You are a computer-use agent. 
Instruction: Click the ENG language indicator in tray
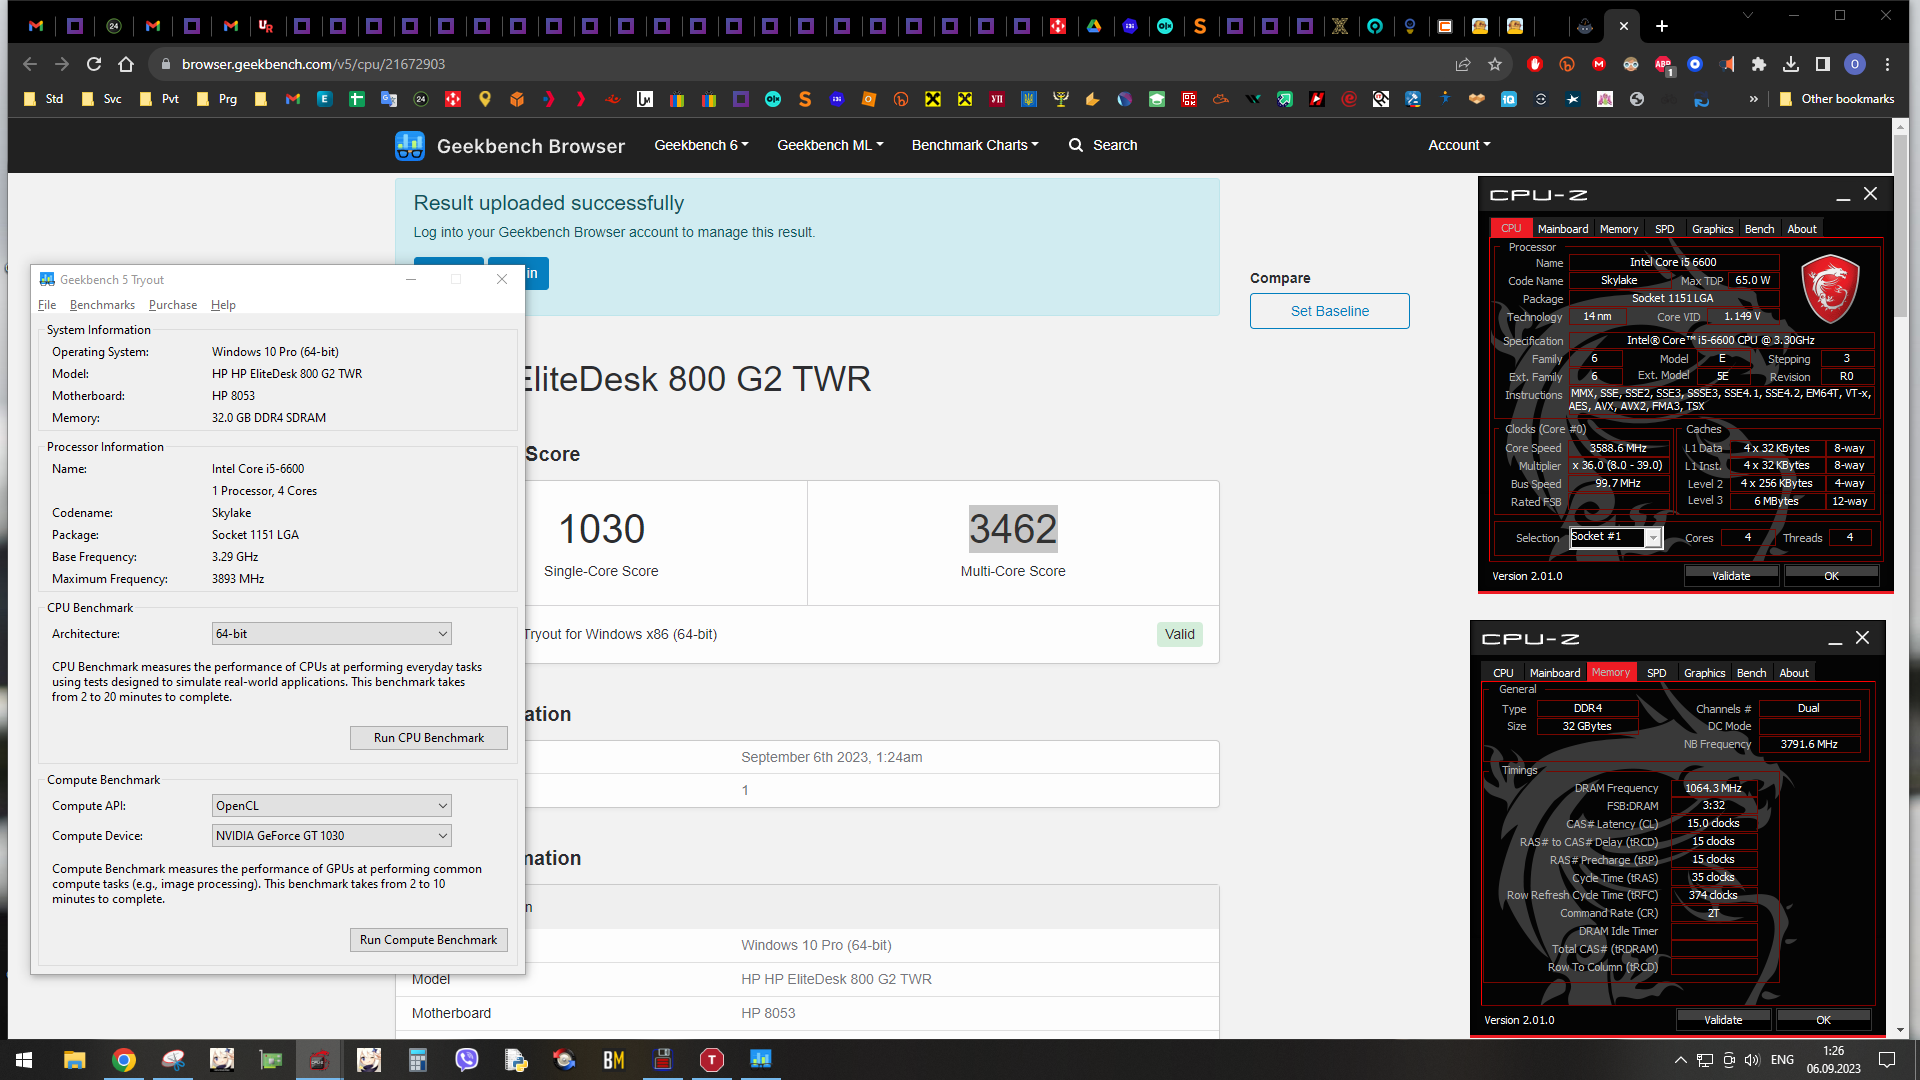click(x=1782, y=1060)
